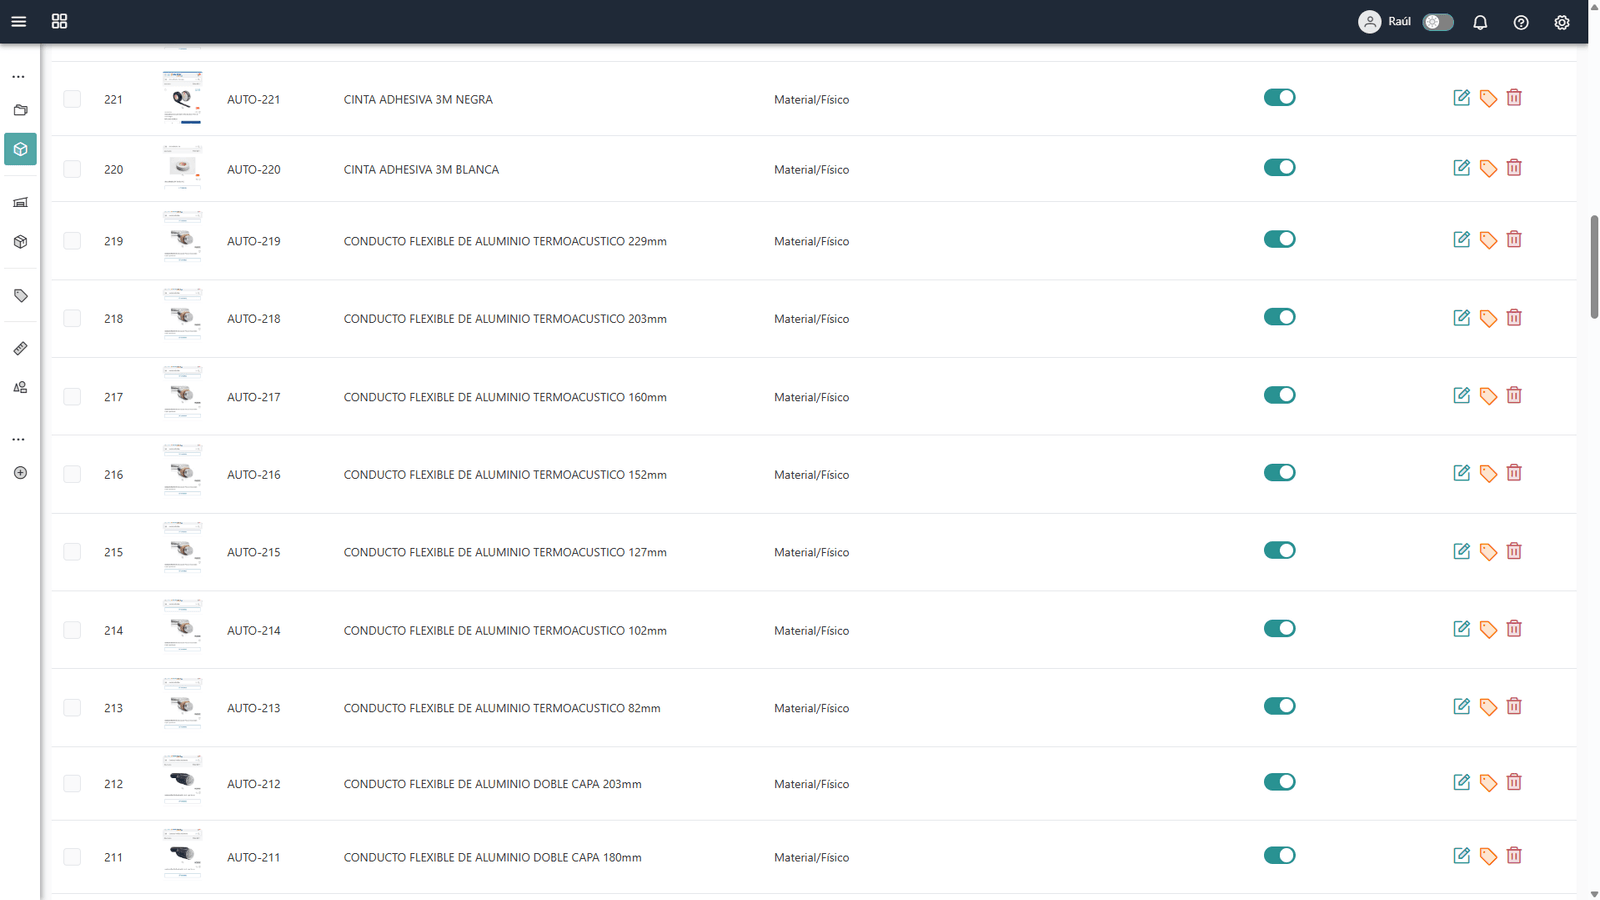Tick the checkbox for row 213
This screenshot has height=900, width=1600.
pyautogui.click(x=72, y=708)
